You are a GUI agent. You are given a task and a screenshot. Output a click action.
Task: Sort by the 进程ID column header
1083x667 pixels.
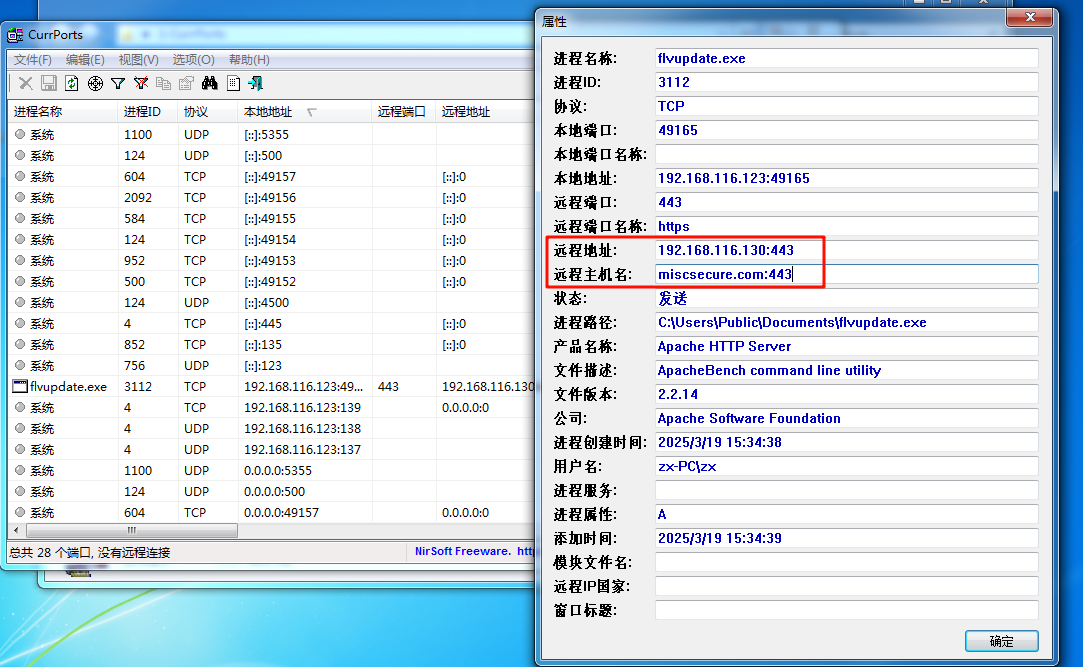[142, 112]
